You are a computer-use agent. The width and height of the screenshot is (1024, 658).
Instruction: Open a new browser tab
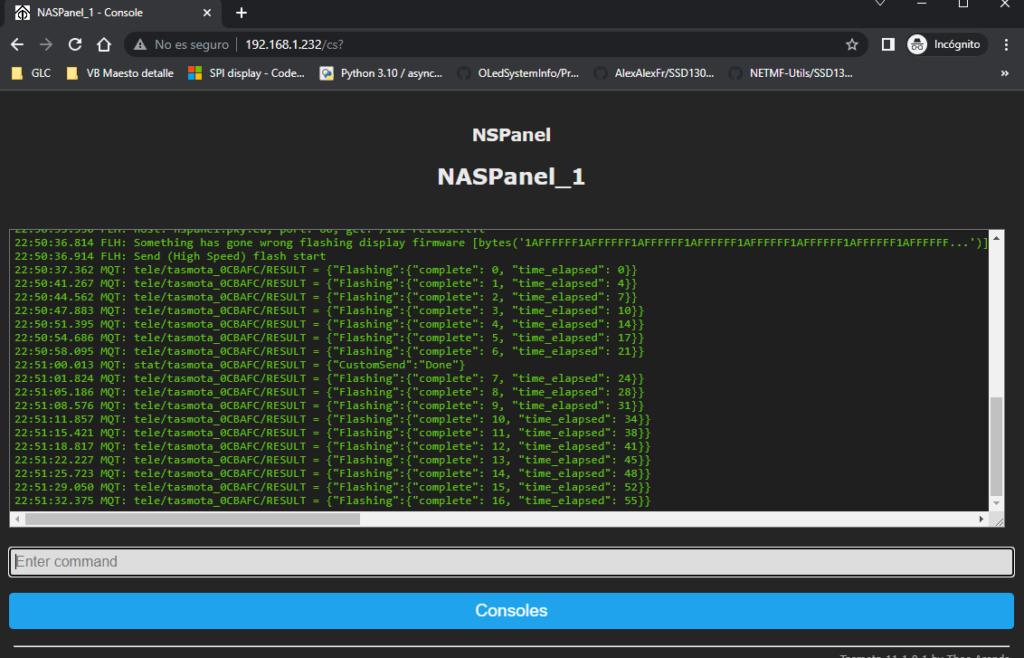[x=242, y=12]
